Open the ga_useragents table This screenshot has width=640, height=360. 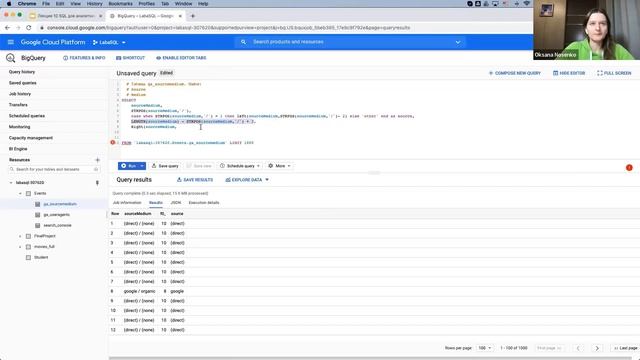tap(56, 215)
